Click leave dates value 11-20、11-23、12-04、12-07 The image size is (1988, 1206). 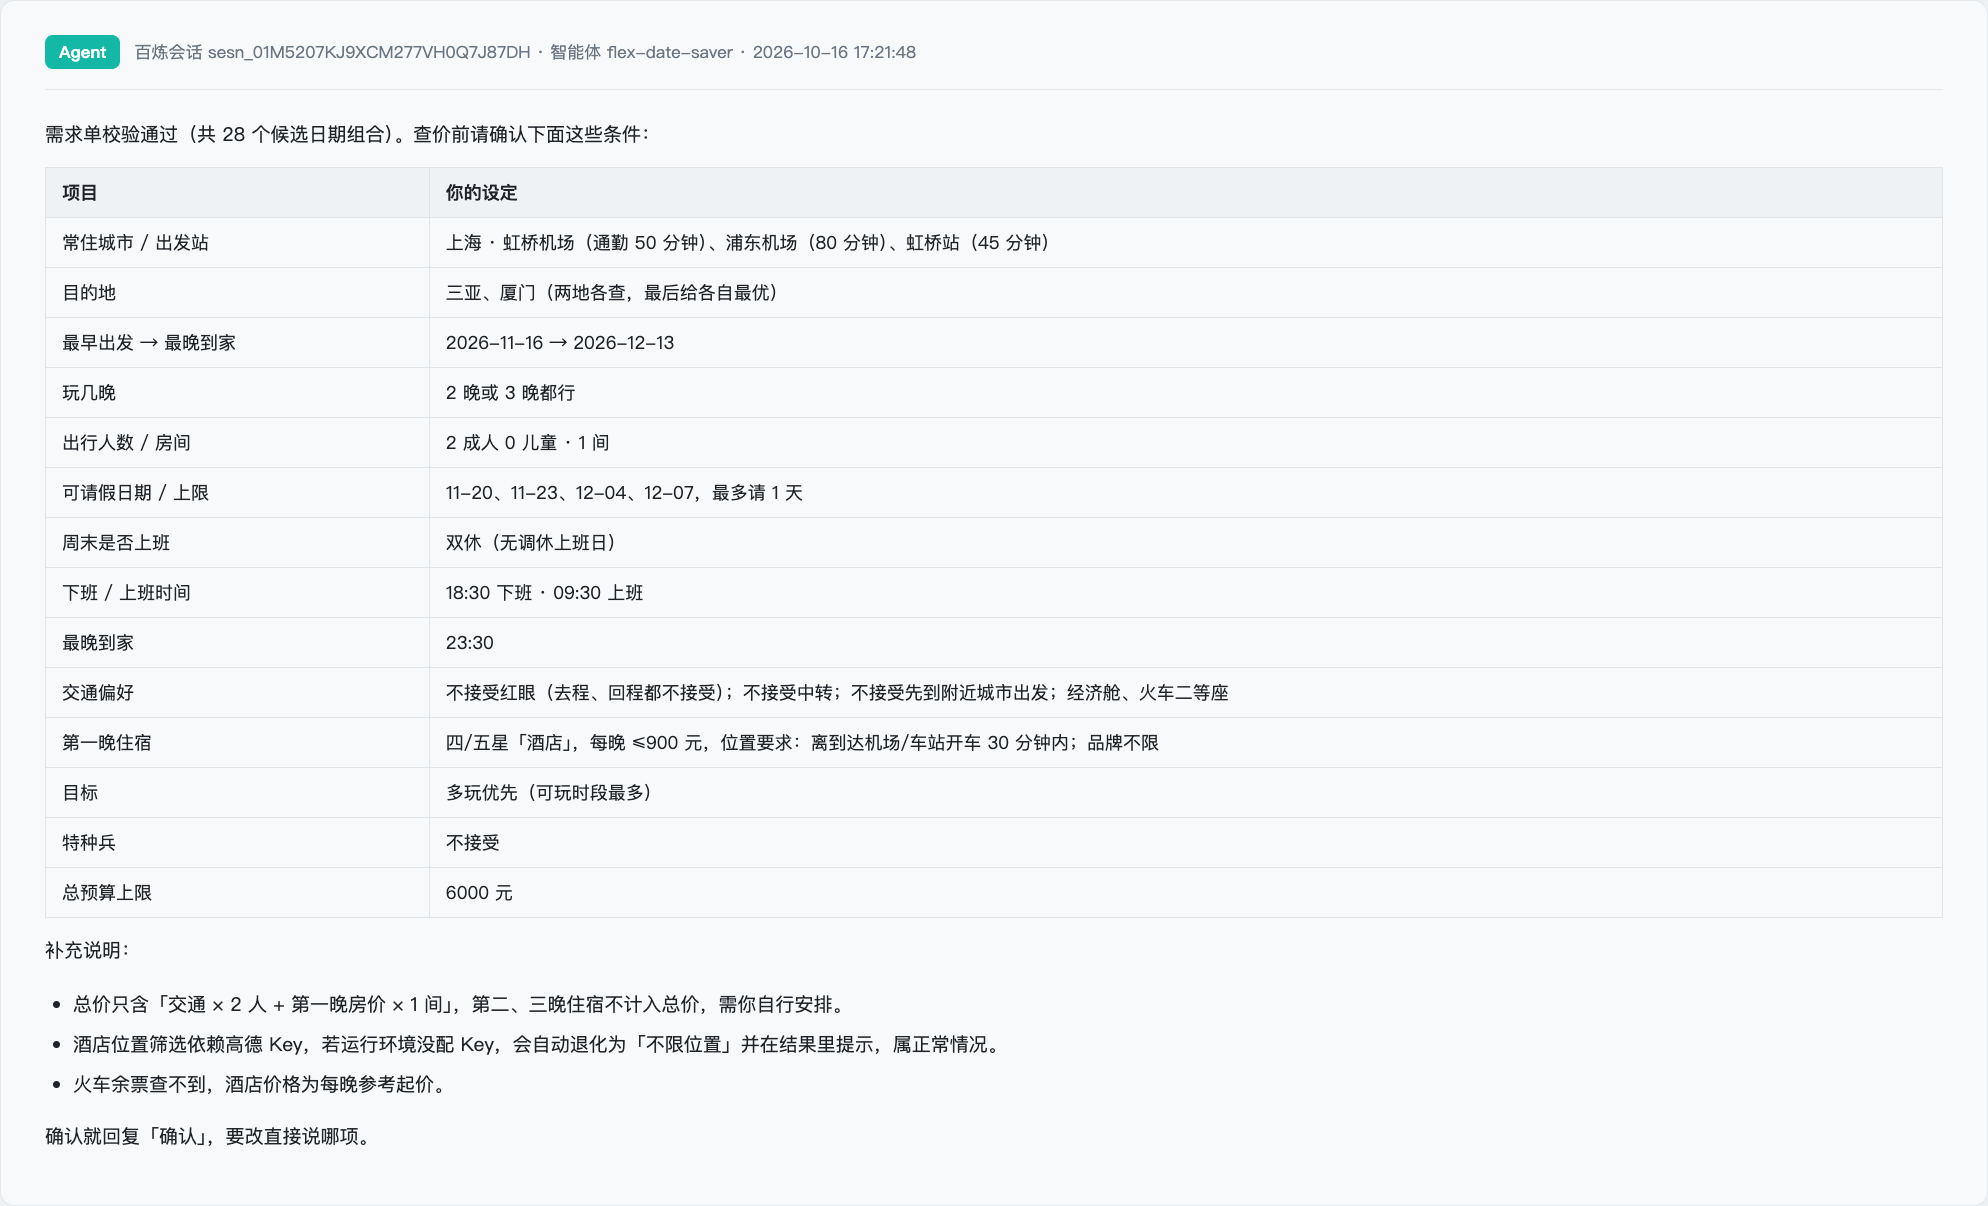click(x=624, y=493)
